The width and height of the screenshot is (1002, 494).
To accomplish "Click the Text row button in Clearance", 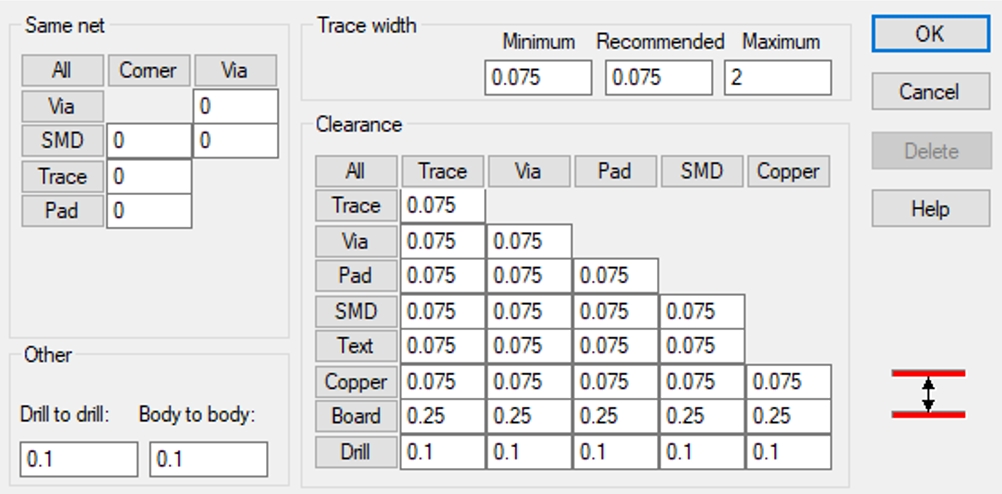I will tap(355, 346).
